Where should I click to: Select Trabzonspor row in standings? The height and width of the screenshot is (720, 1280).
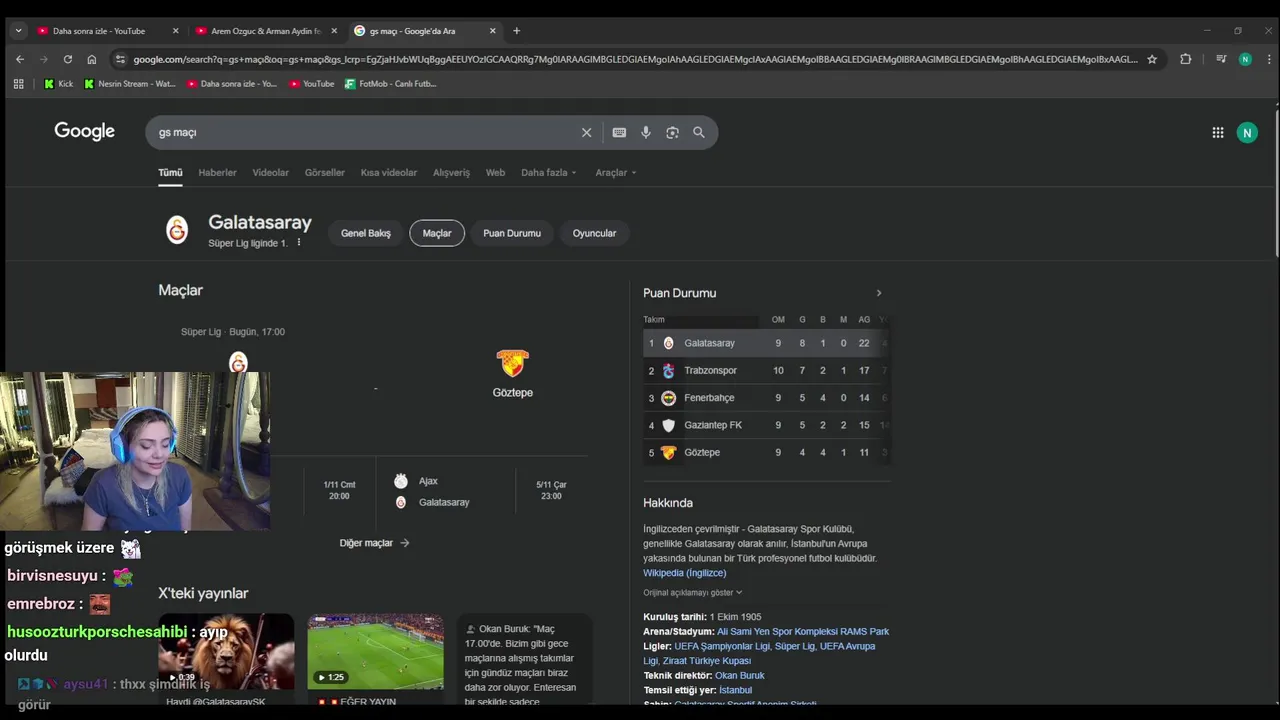tap(766, 370)
